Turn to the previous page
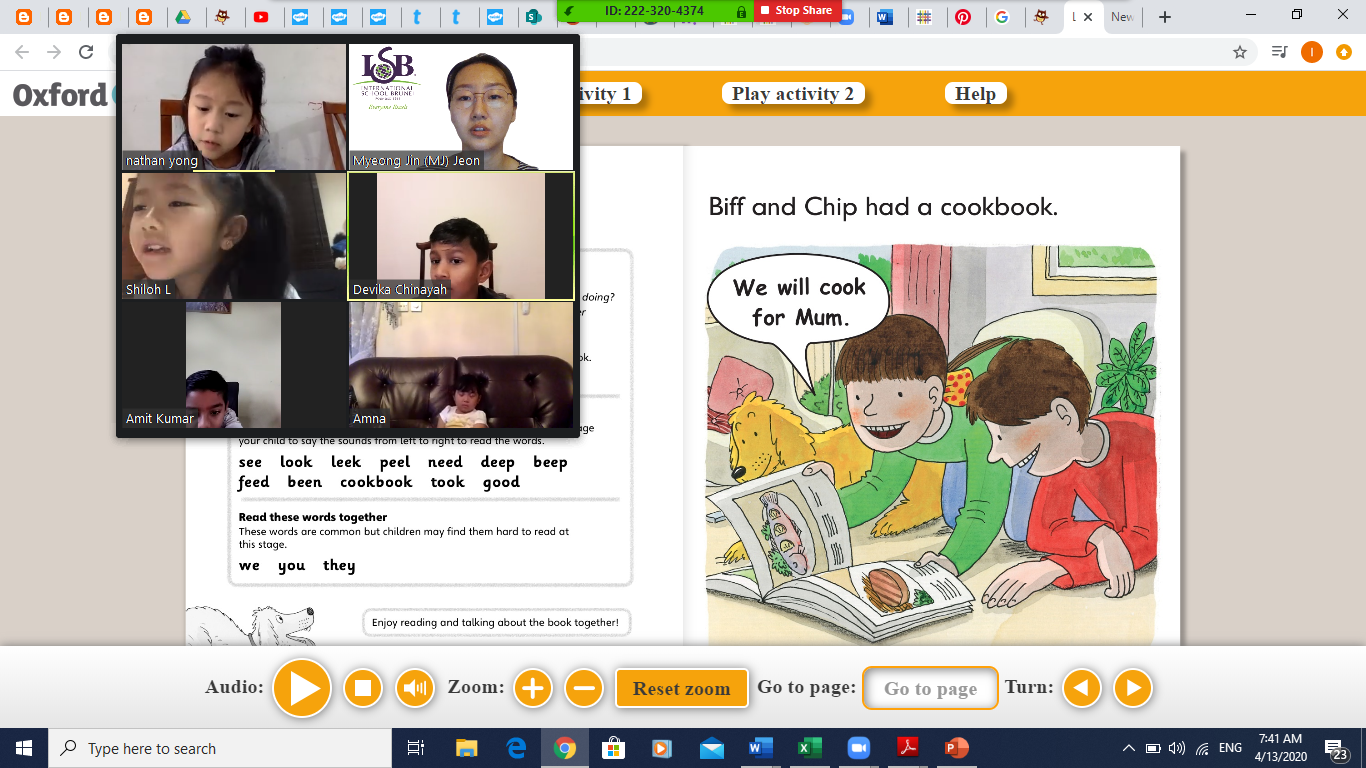Screen dimensions: 1366x768 (1081, 688)
